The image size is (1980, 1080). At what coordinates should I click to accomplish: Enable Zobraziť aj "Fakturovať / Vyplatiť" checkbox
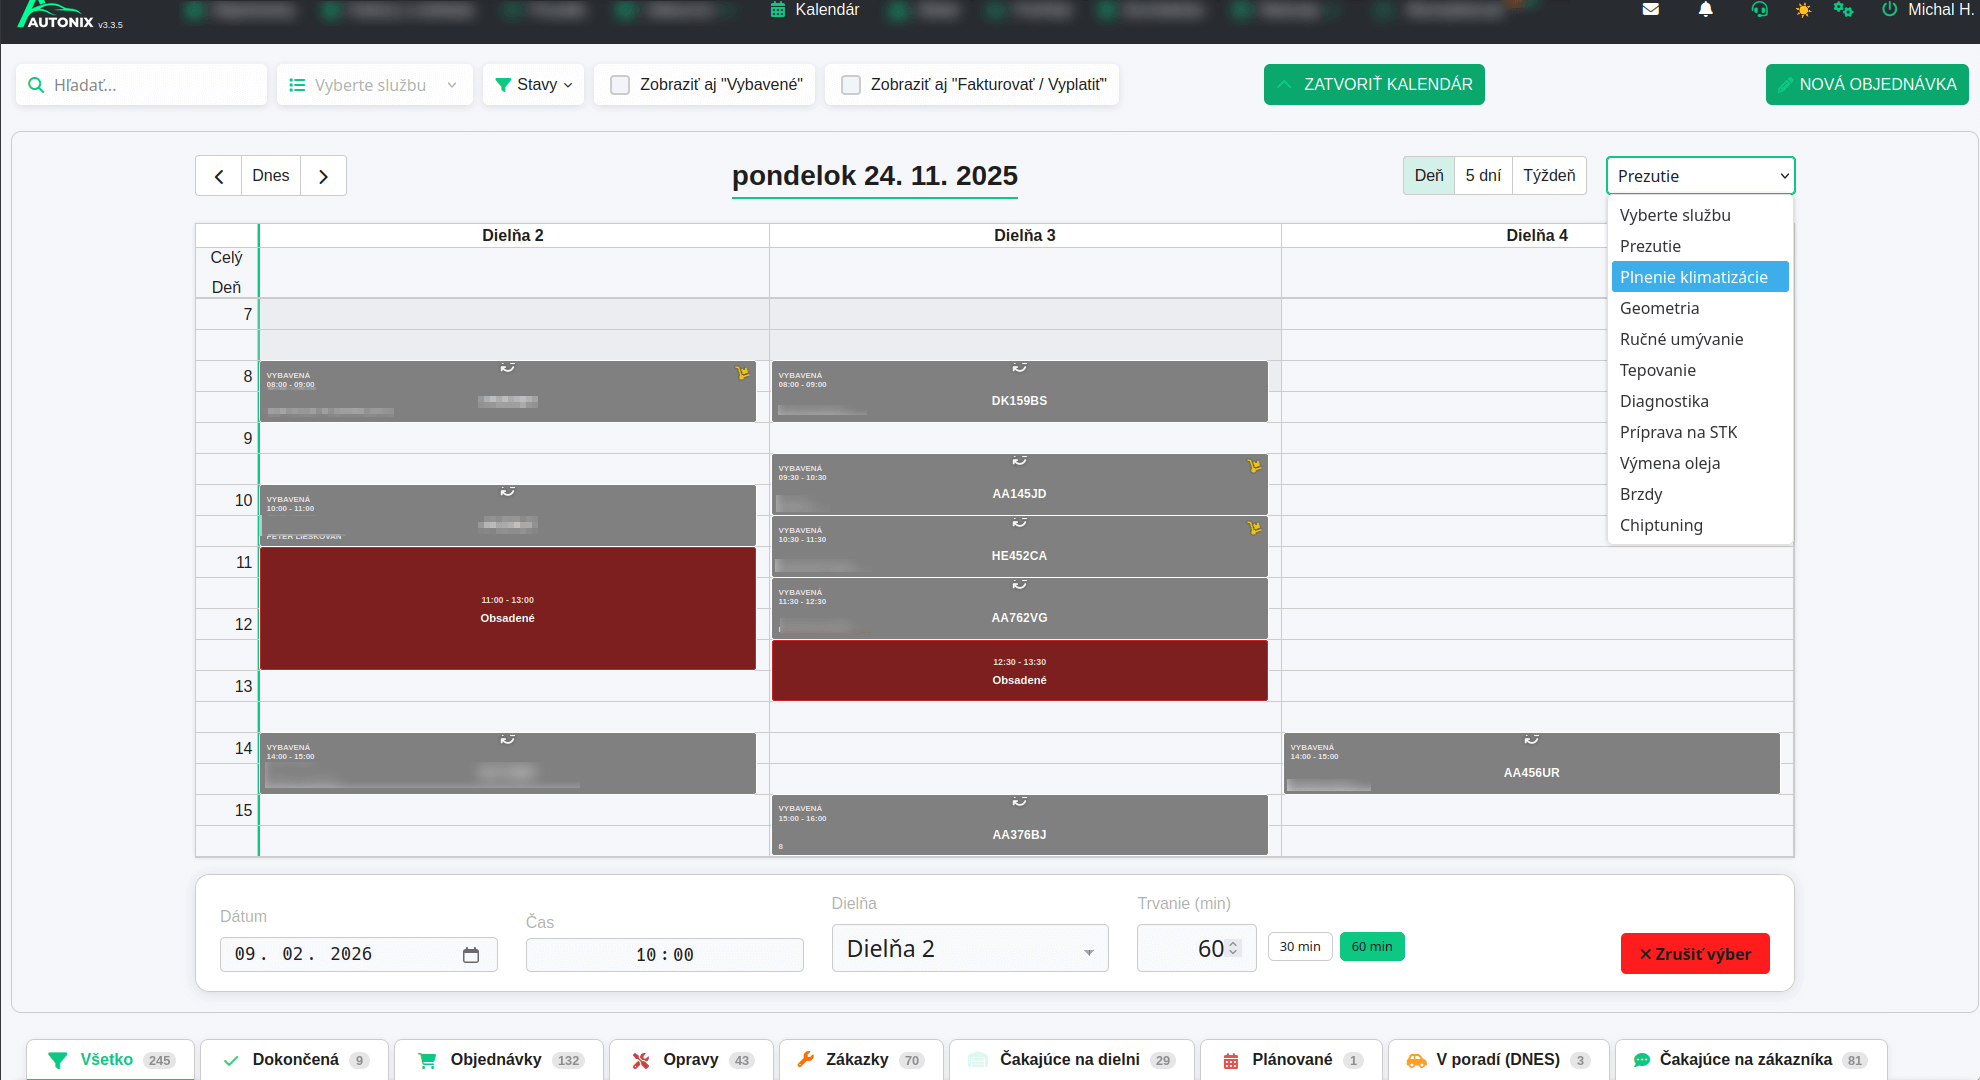point(851,85)
